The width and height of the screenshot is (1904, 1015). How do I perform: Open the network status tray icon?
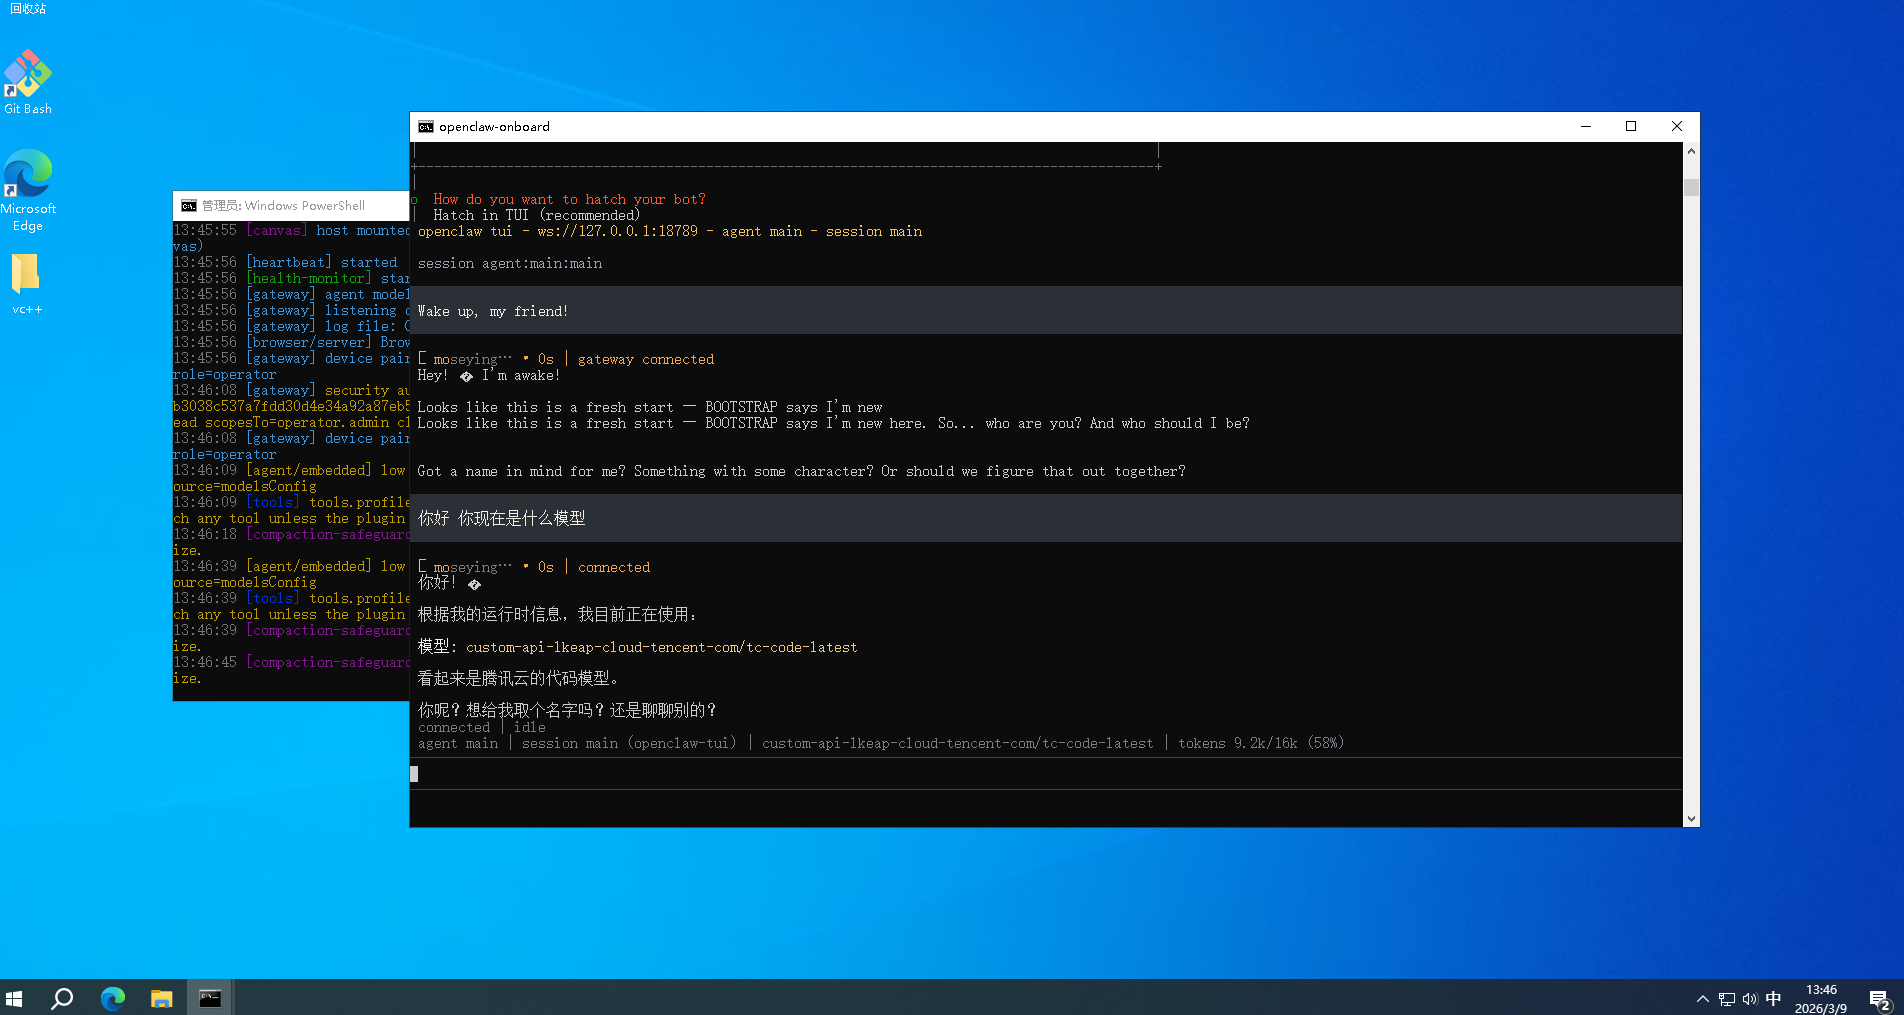point(1727,999)
